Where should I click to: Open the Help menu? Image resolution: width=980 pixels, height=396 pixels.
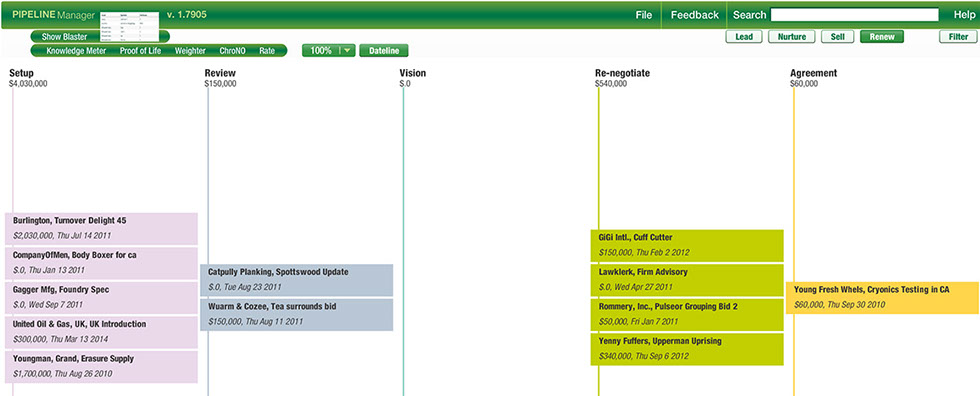coord(964,15)
